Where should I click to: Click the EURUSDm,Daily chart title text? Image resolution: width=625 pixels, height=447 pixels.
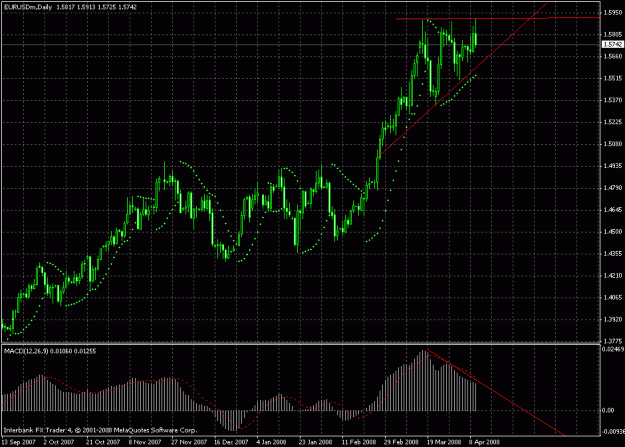coord(28,7)
